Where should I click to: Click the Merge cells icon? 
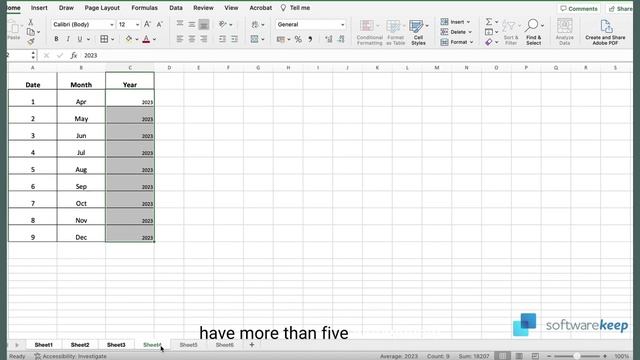[x=255, y=39]
